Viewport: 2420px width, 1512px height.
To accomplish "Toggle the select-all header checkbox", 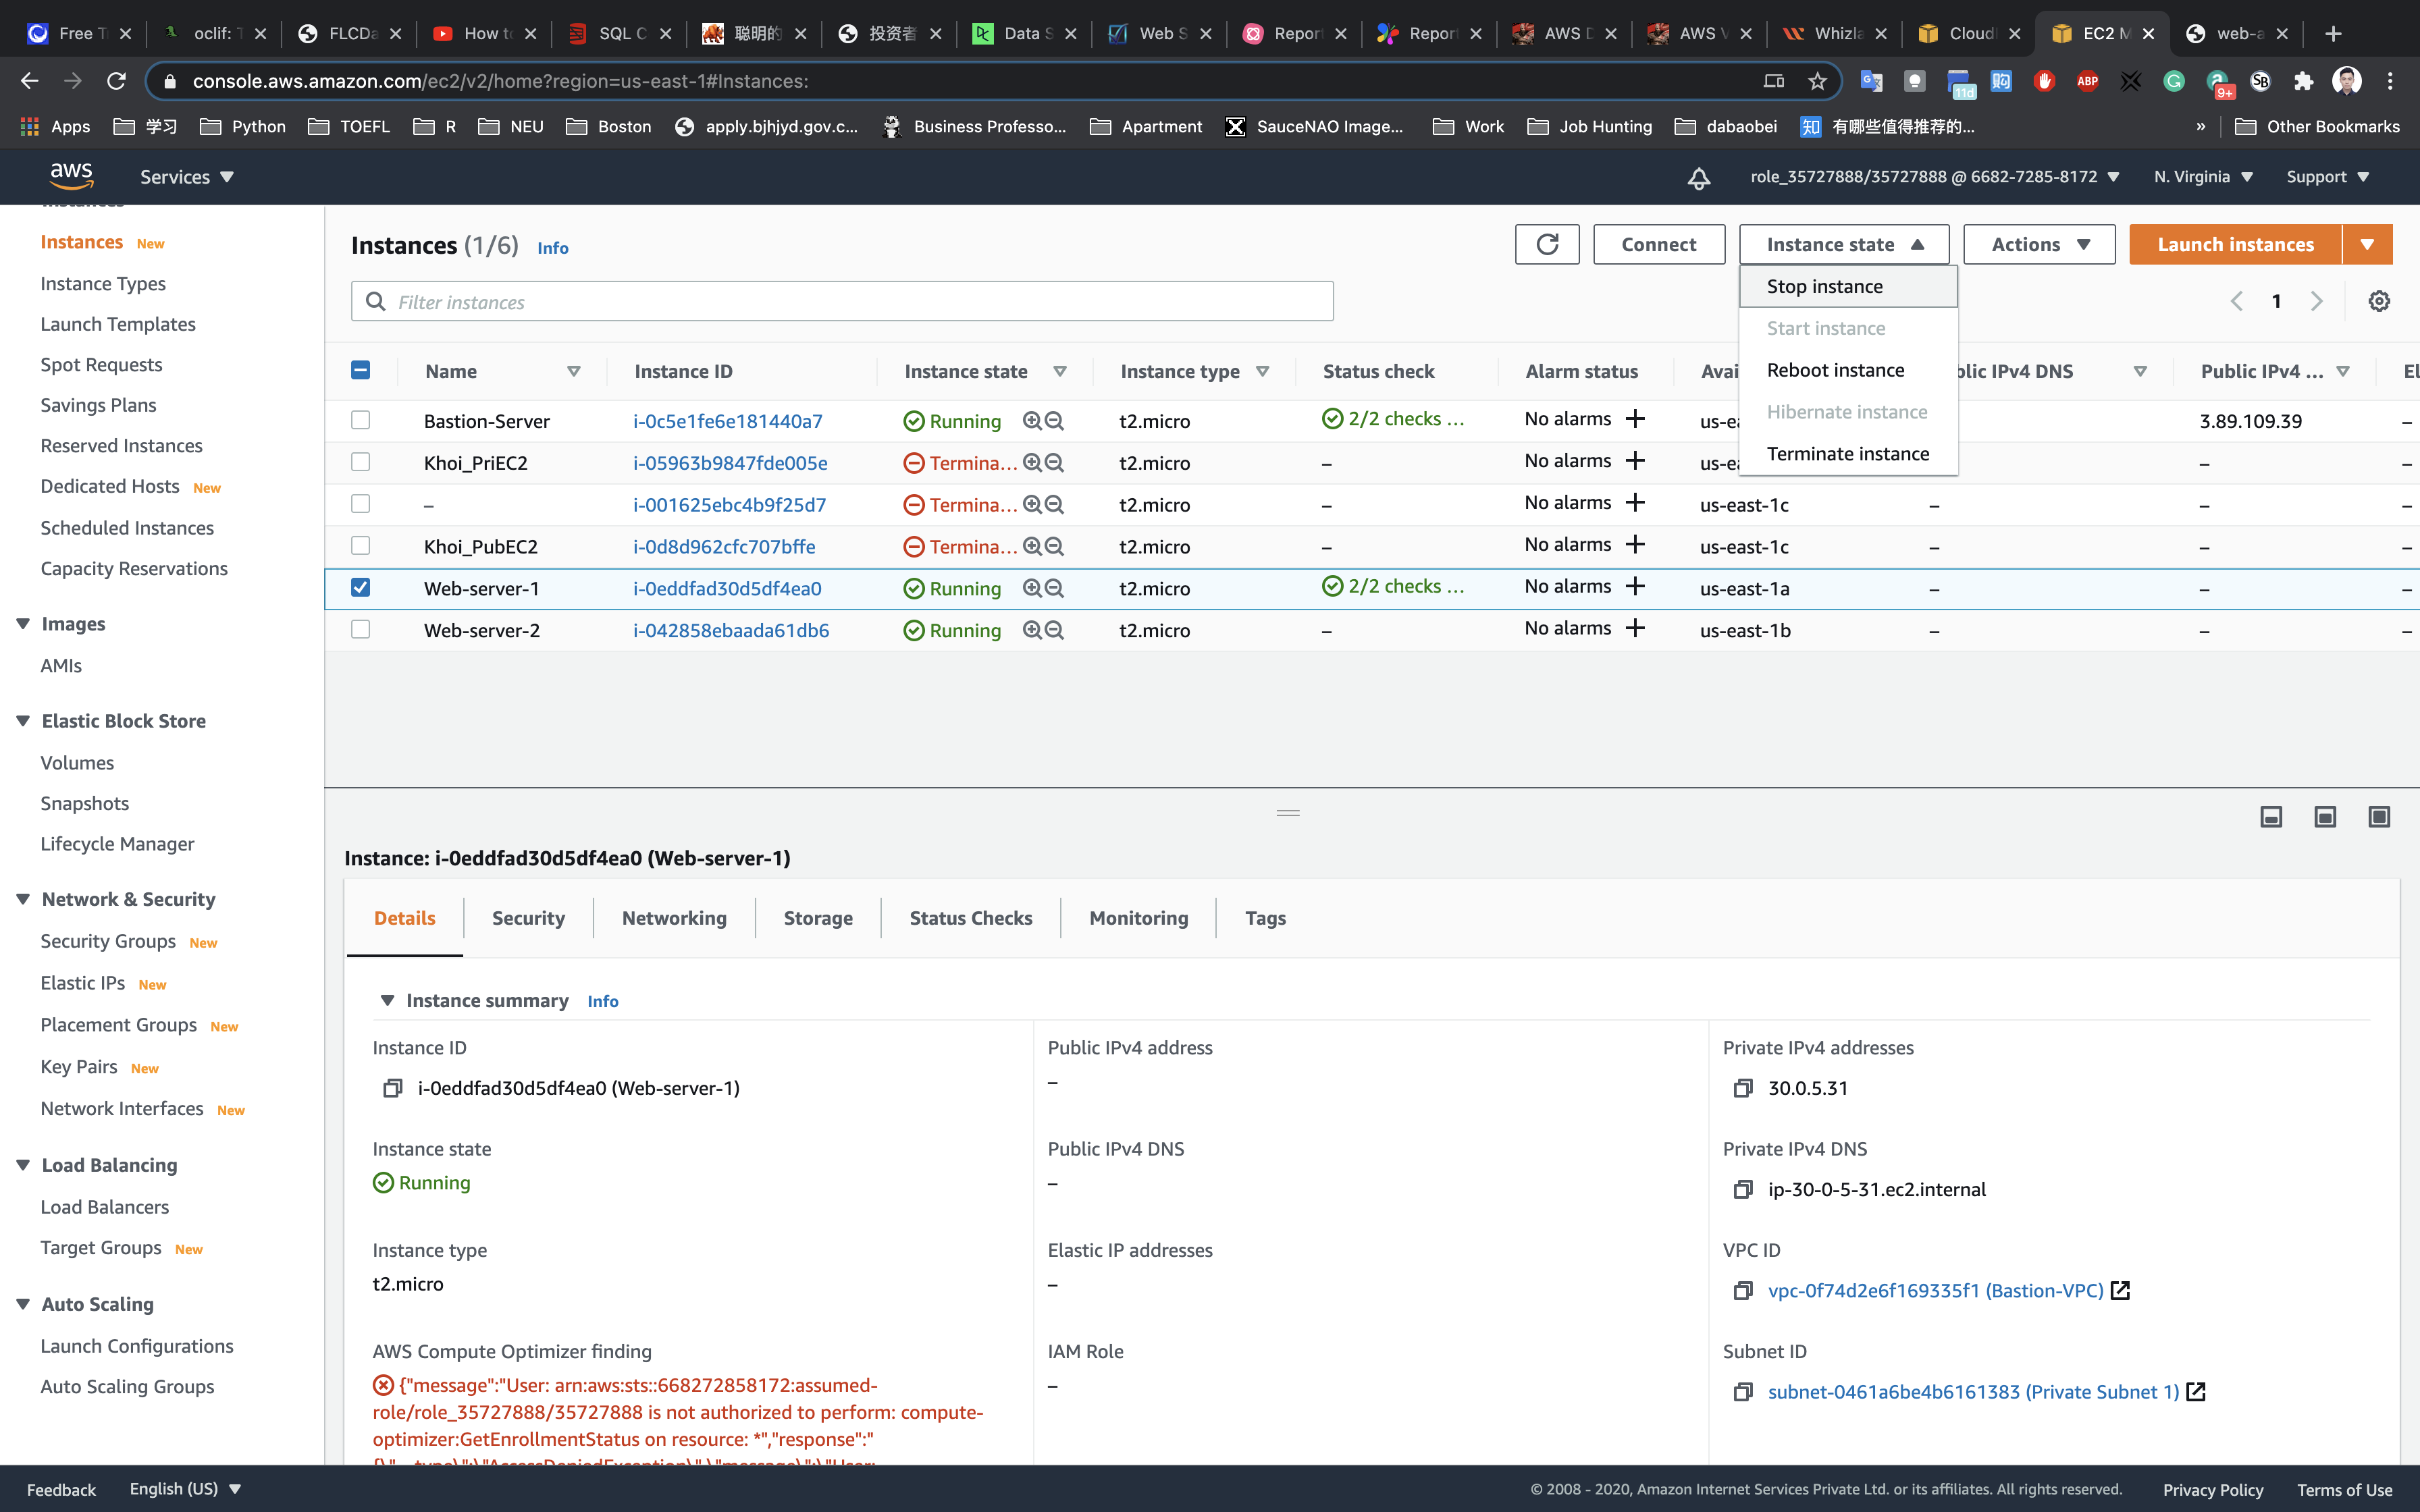I will coord(361,370).
